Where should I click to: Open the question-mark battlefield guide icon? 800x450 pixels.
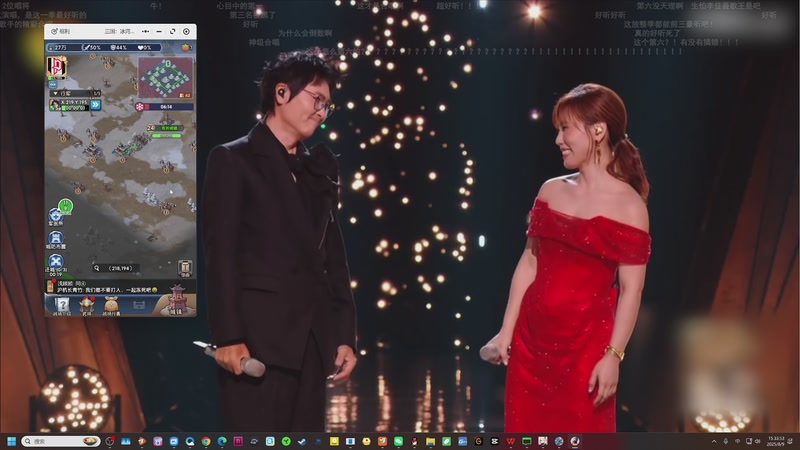(62, 306)
